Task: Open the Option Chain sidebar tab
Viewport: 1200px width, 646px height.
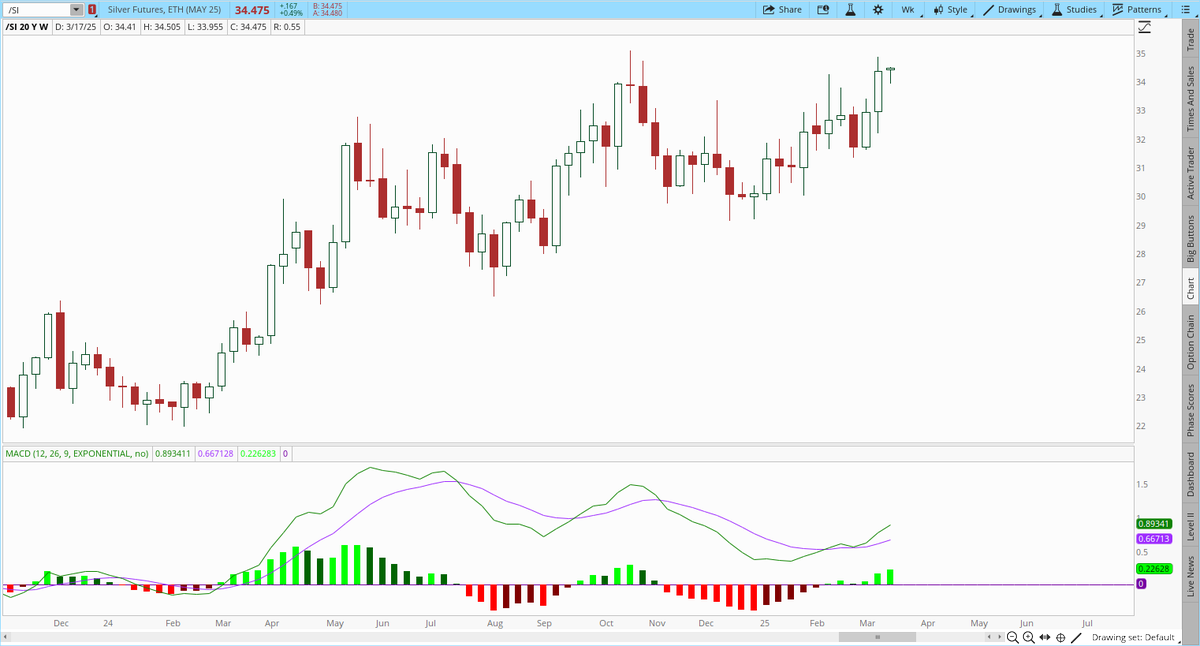Action: (x=1190, y=342)
